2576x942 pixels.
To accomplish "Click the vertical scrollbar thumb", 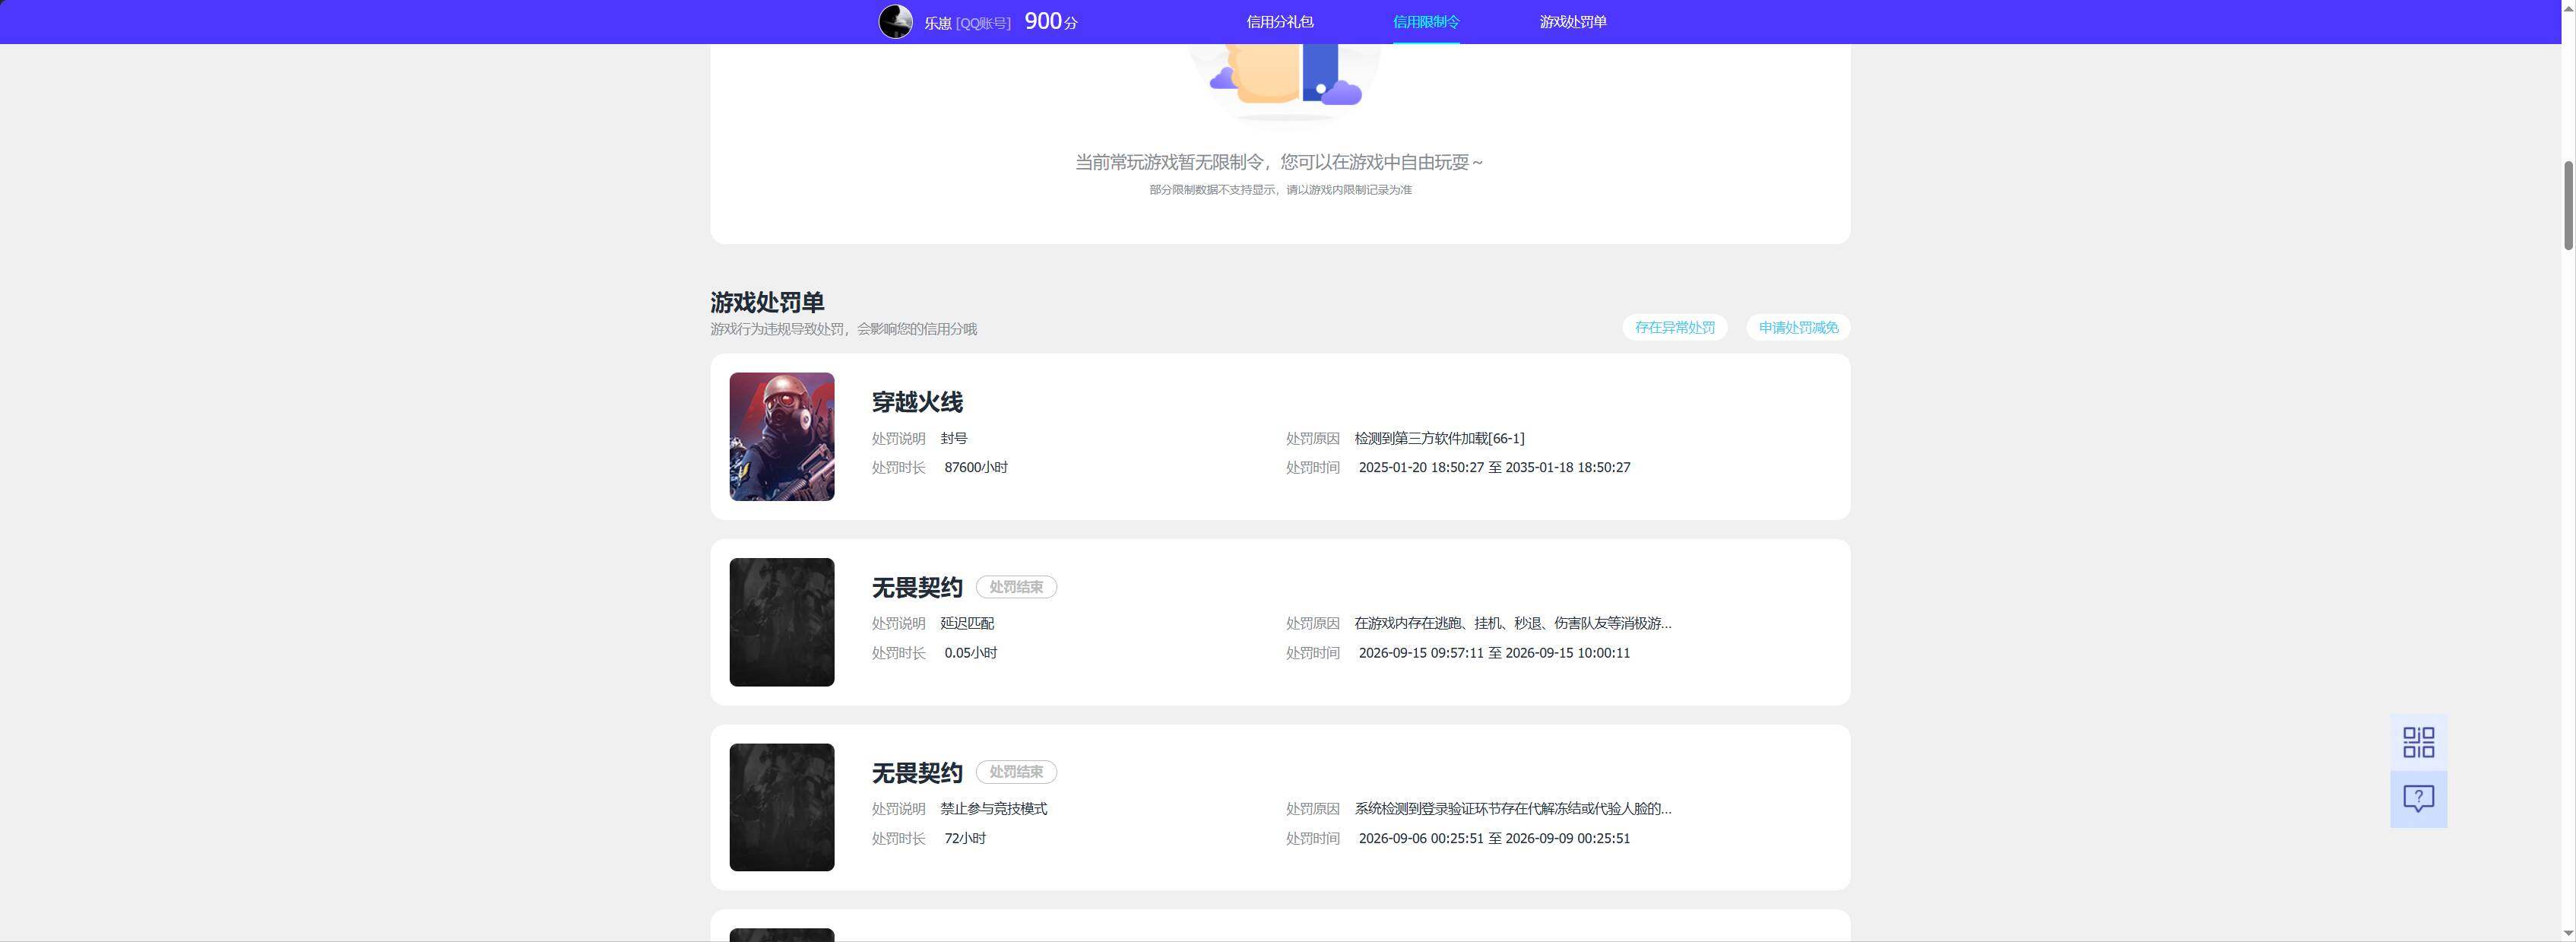I will [x=2568, y=205].
